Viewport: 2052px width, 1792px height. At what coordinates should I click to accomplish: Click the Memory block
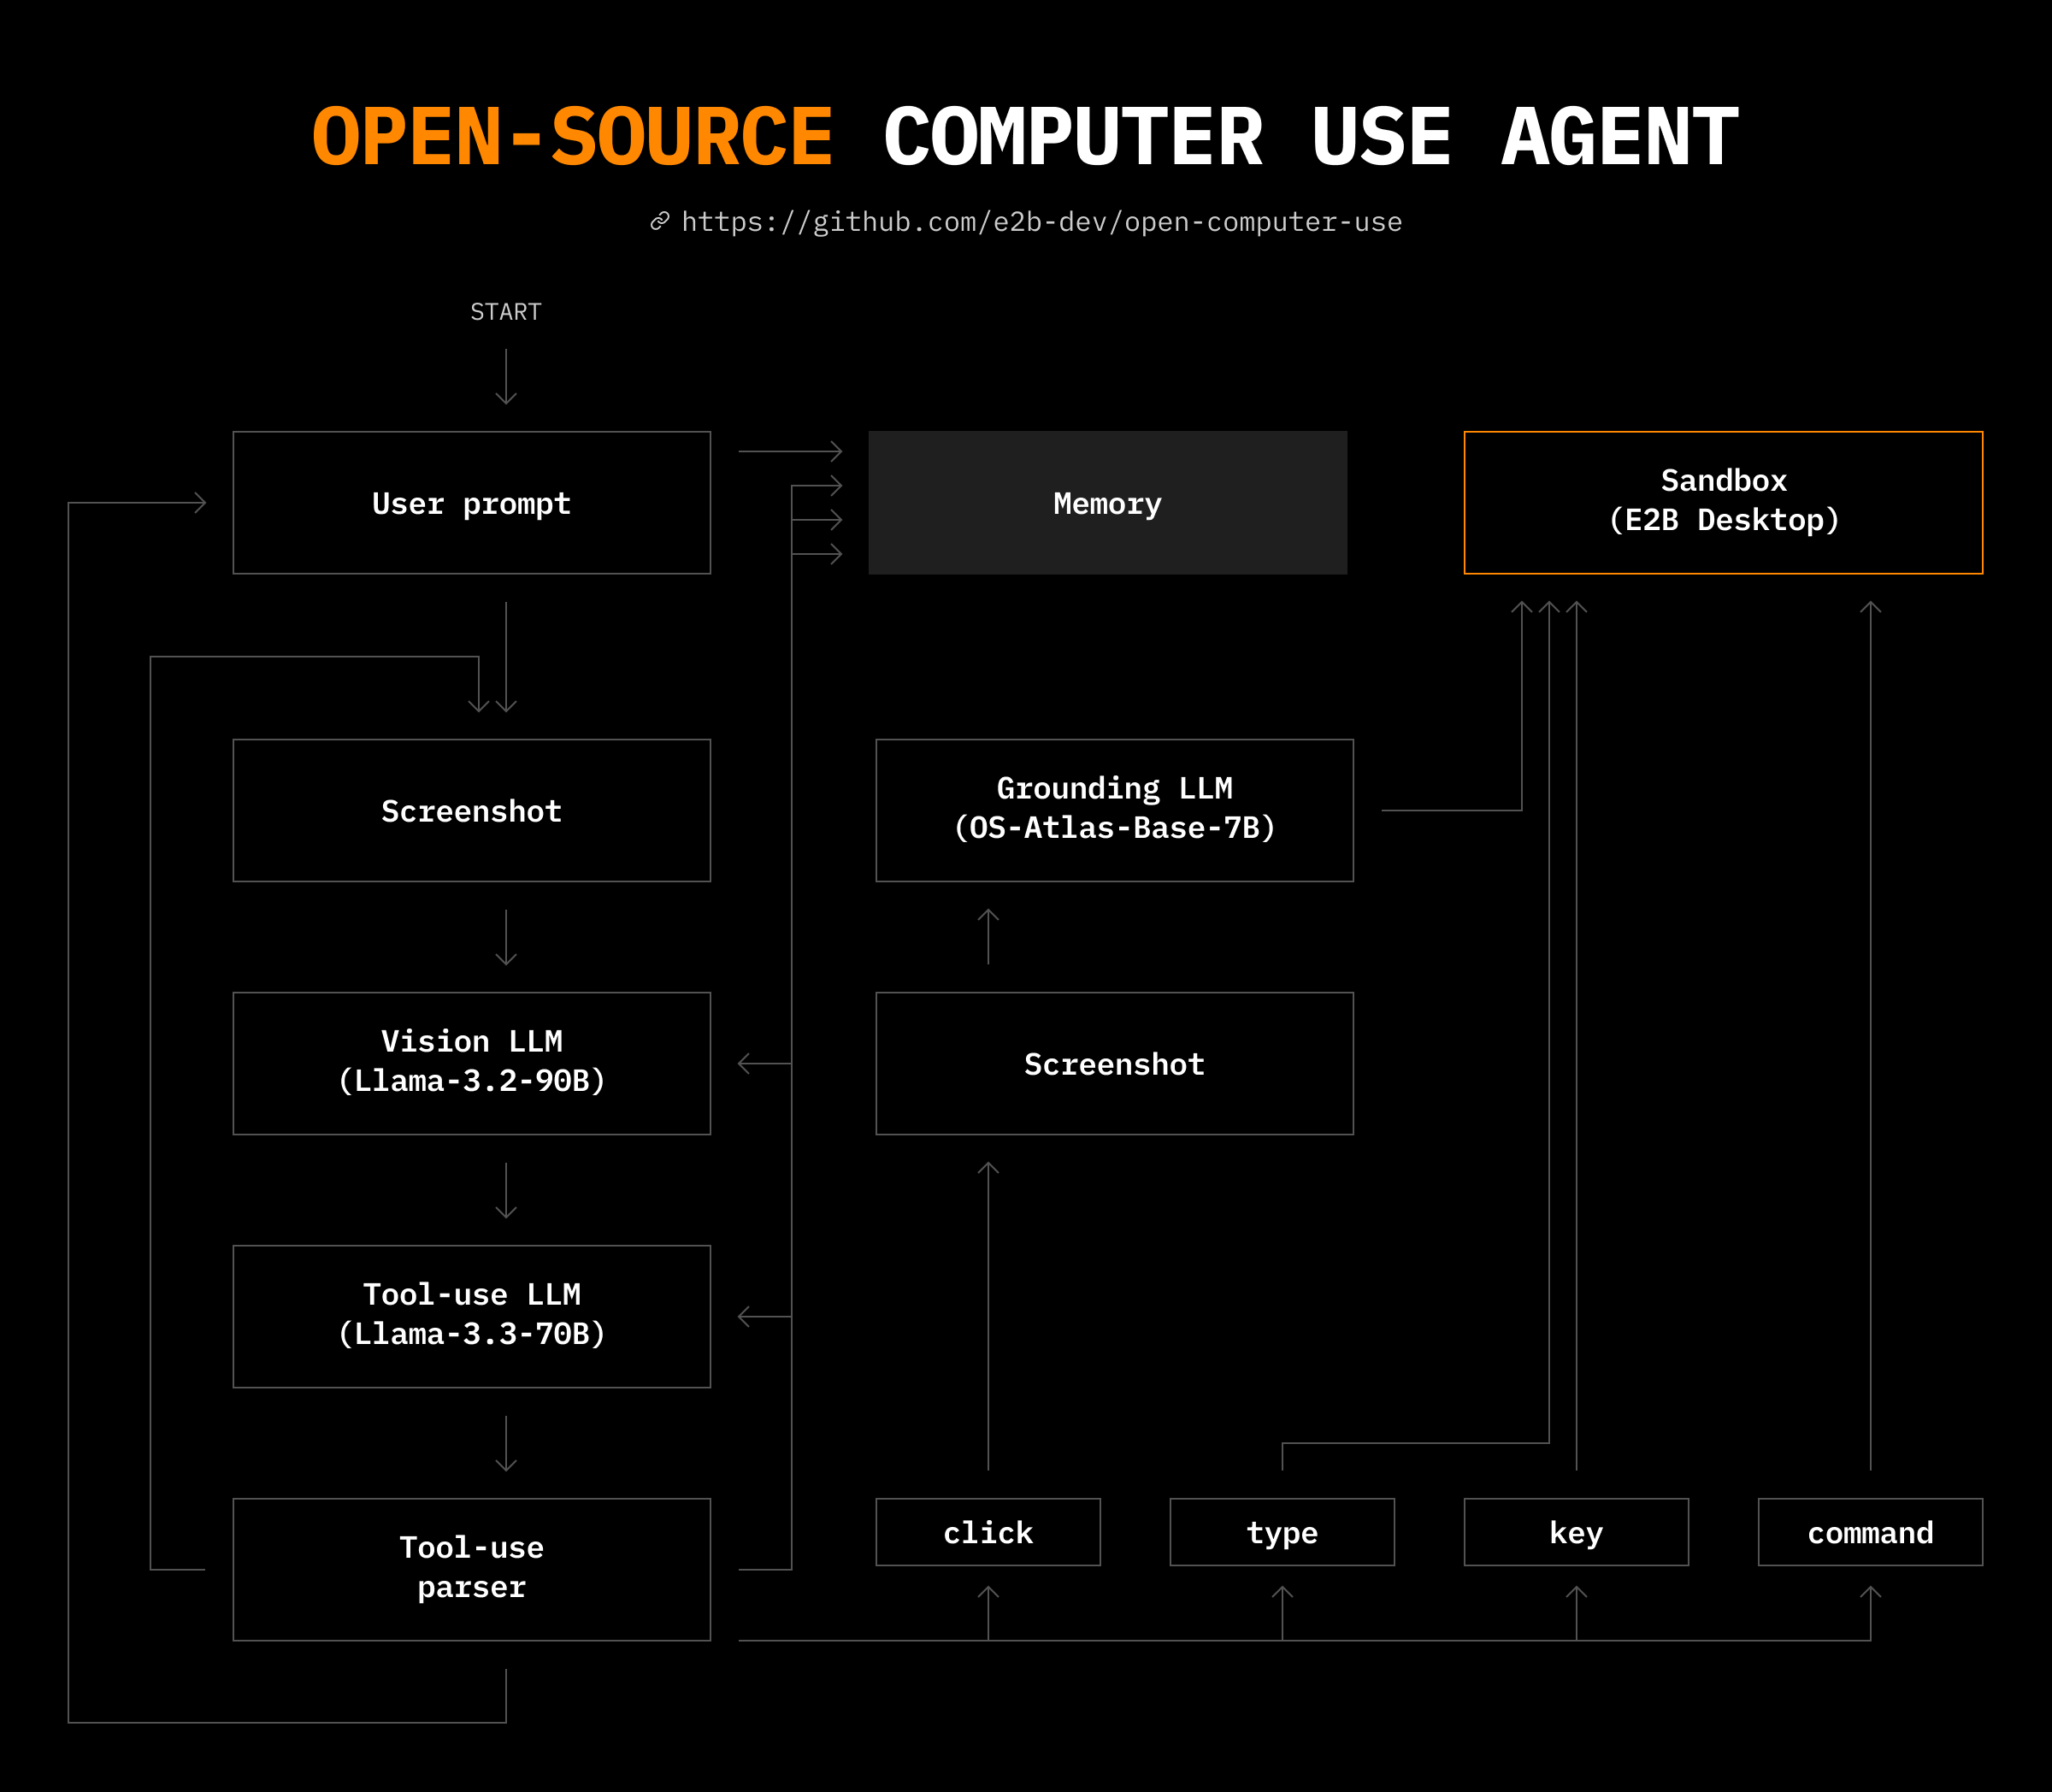point(1107,503)
